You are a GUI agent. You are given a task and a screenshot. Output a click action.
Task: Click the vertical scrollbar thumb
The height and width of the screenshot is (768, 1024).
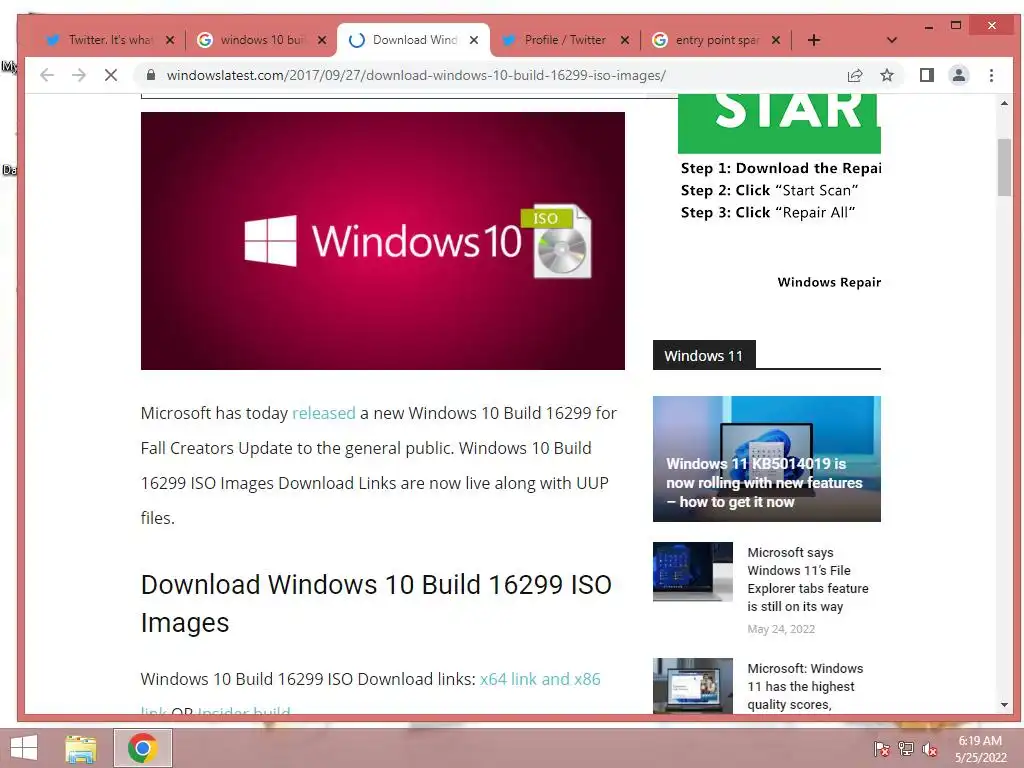pos(1004,167)
